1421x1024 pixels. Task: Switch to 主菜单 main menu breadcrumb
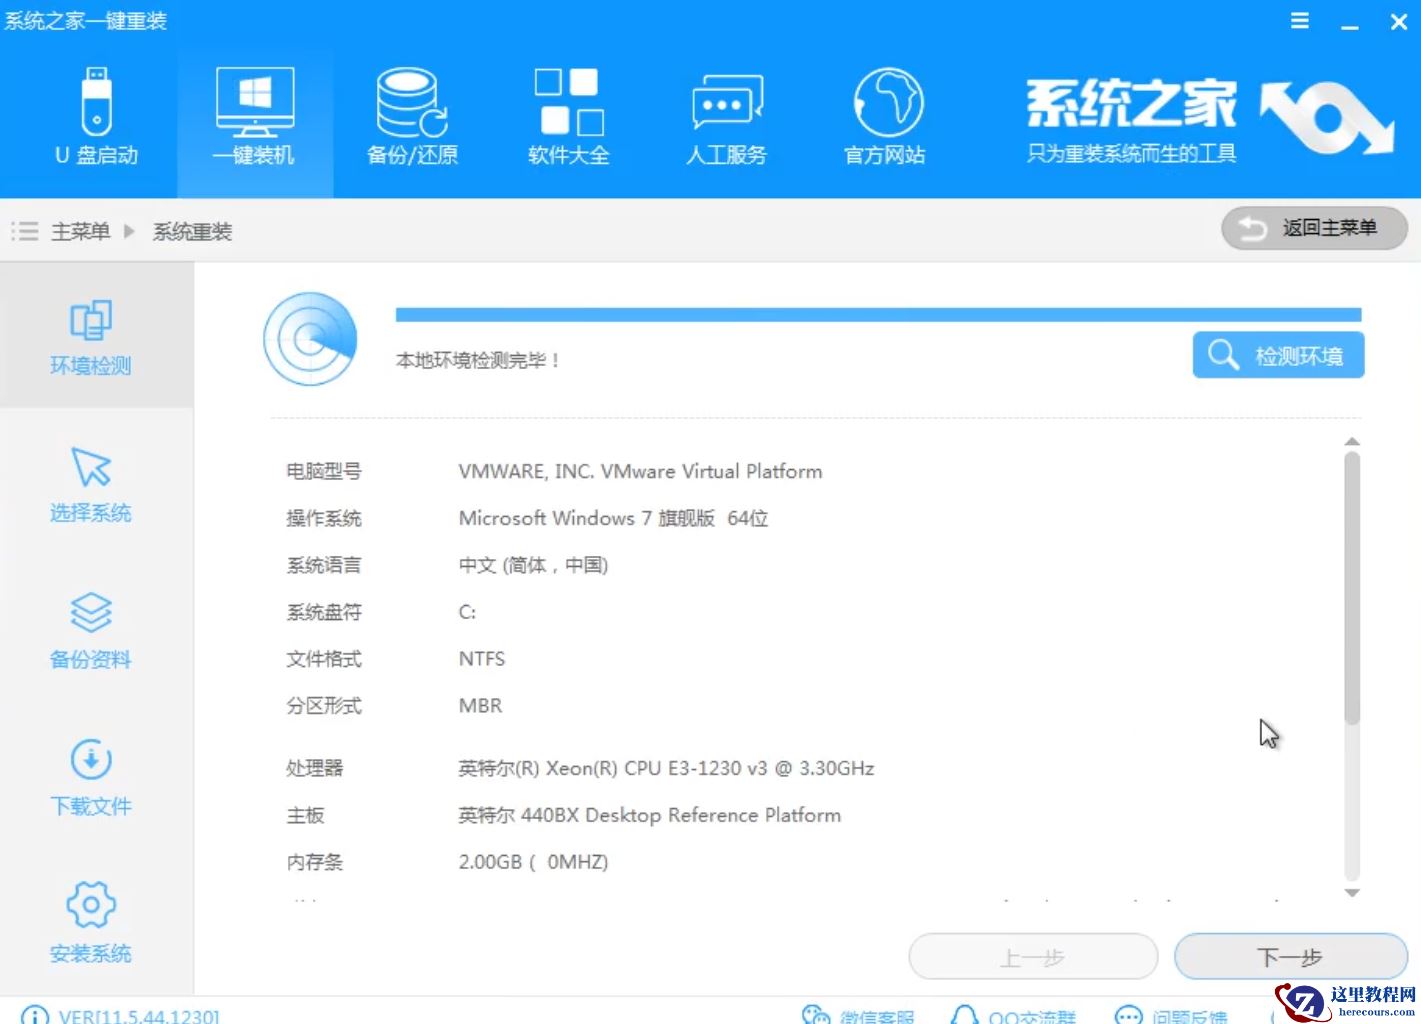coord(80,231)
